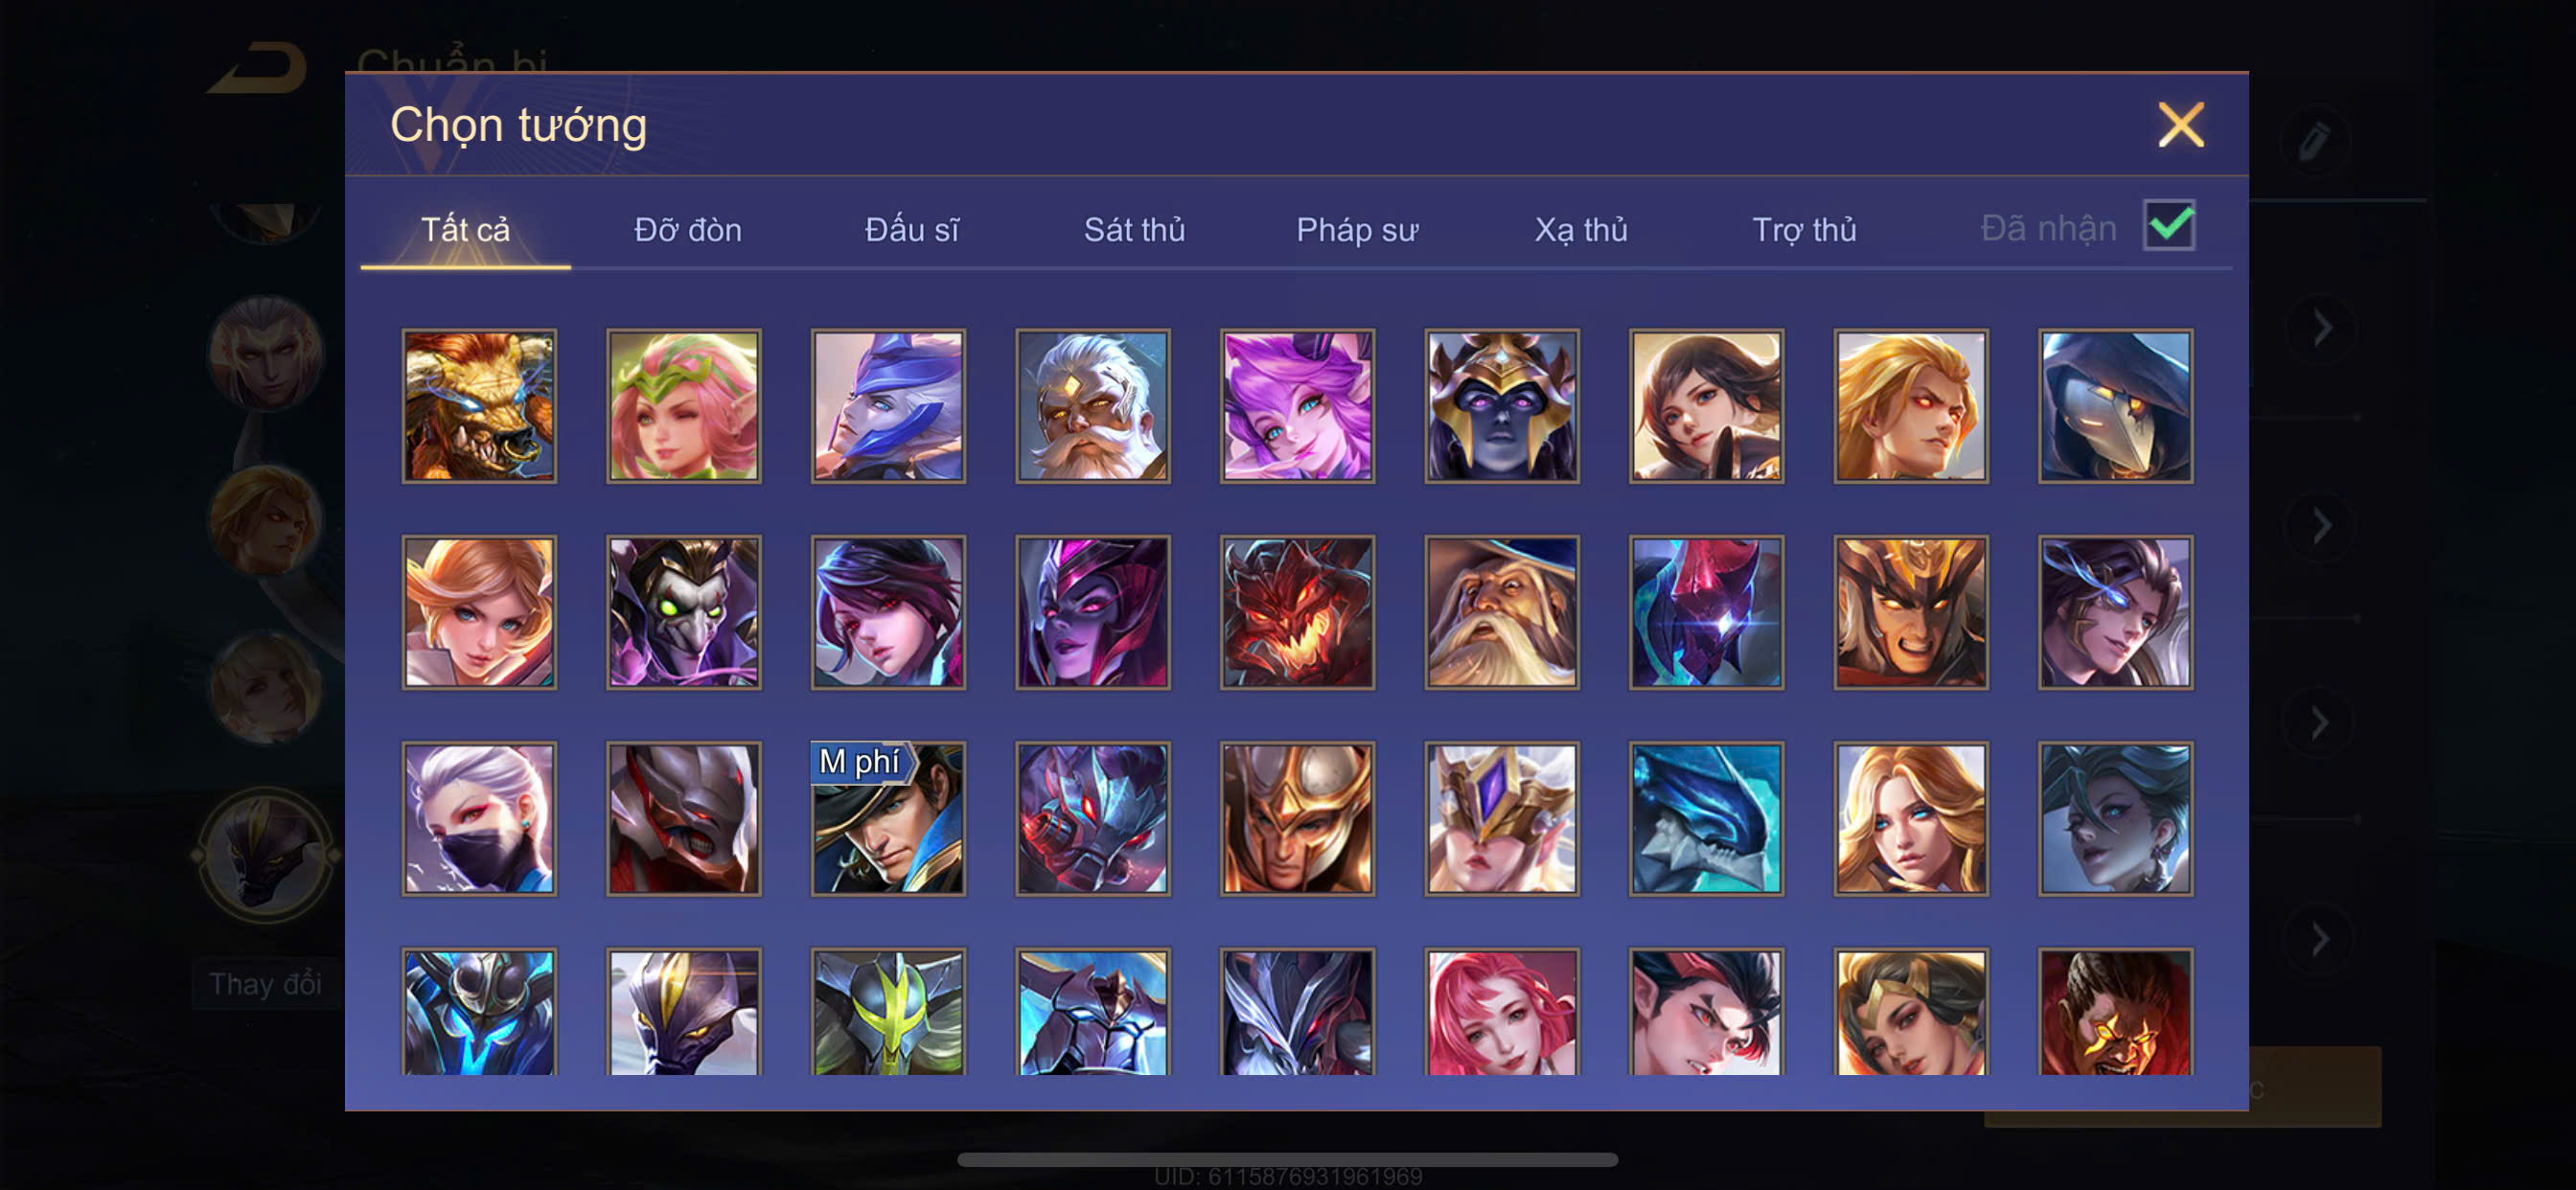
Task: Click the back arrow beside 'Chuẩn bị'
Action: coord(259,68)
